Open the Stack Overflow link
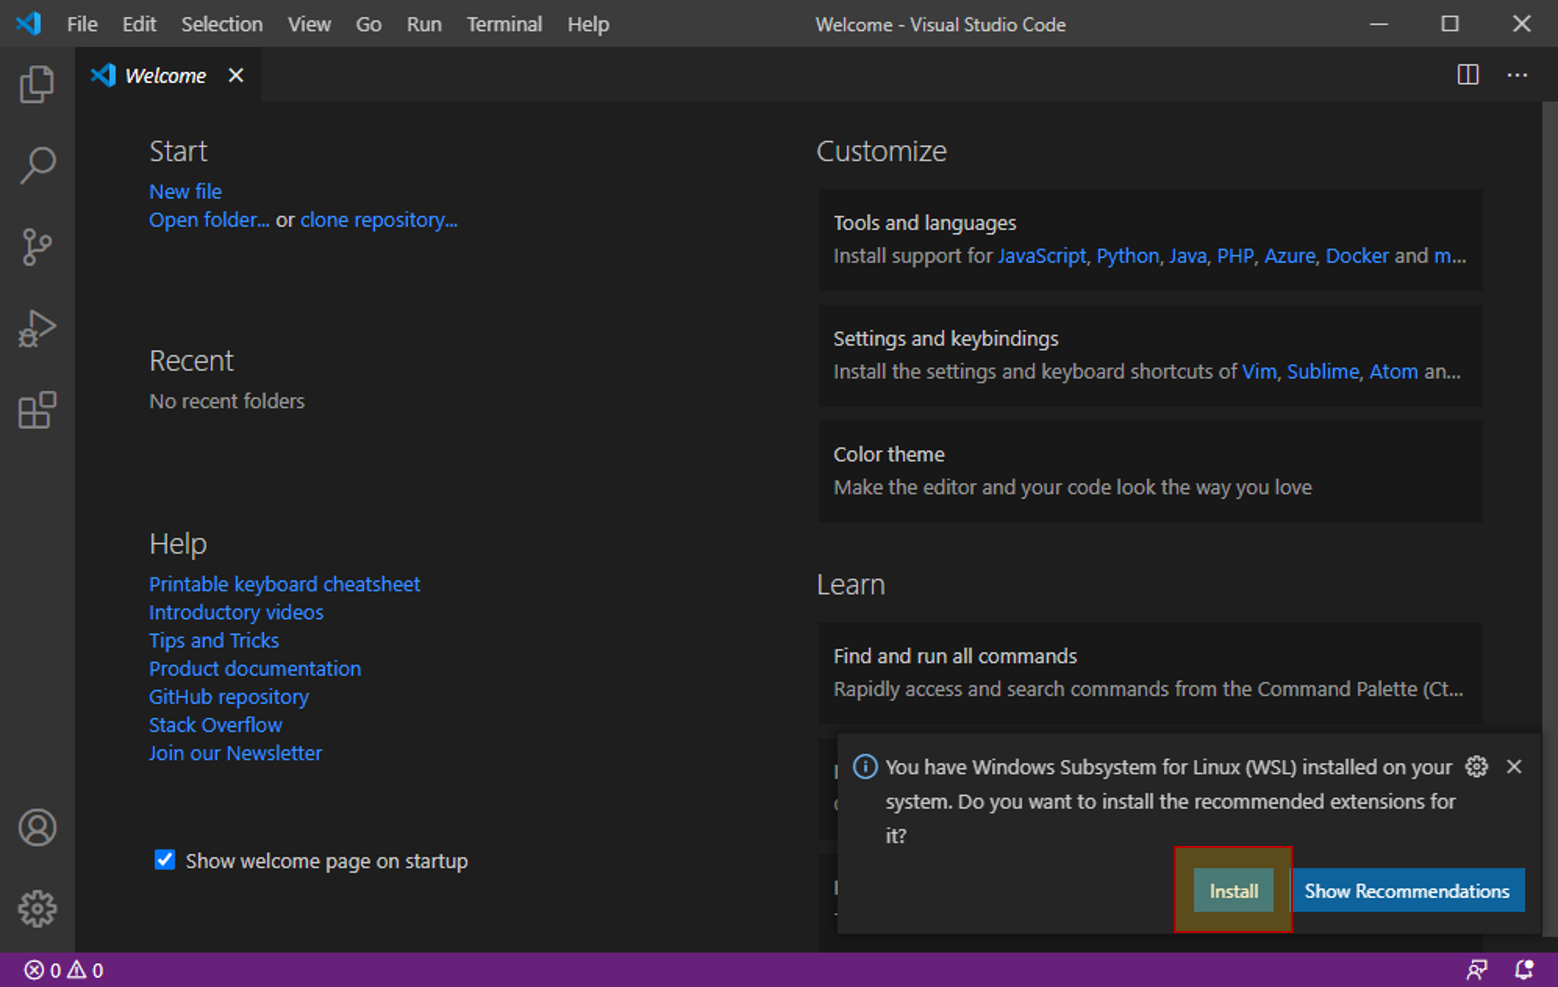 point(215,725)
